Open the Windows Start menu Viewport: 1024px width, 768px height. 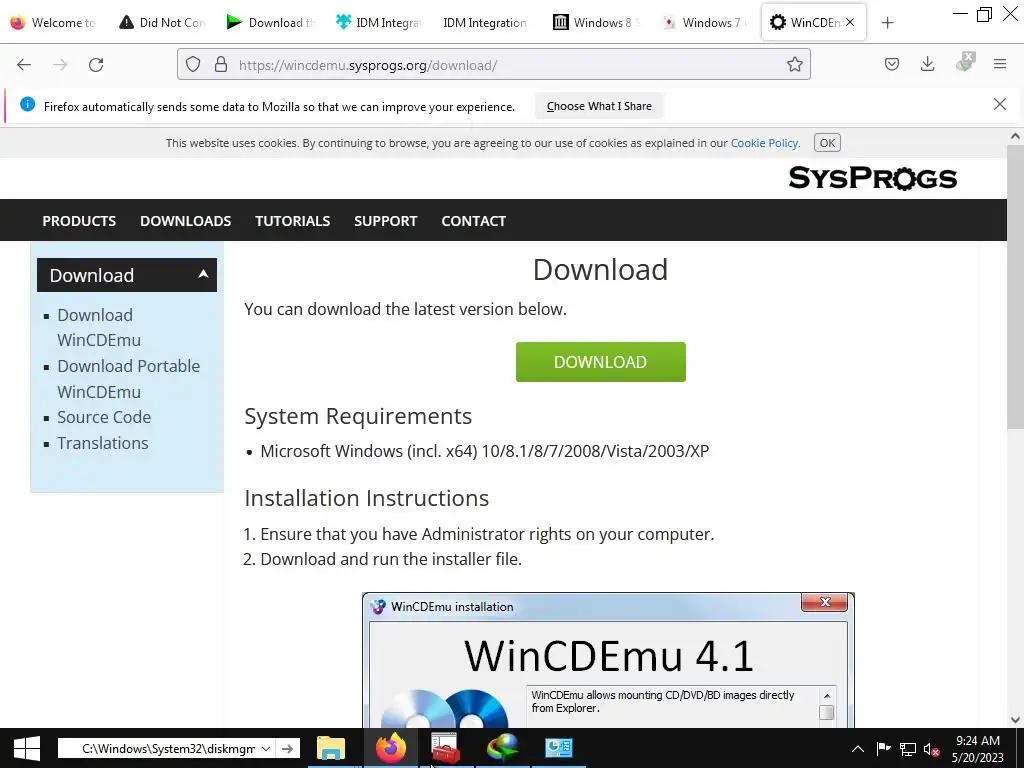[27, 748]
